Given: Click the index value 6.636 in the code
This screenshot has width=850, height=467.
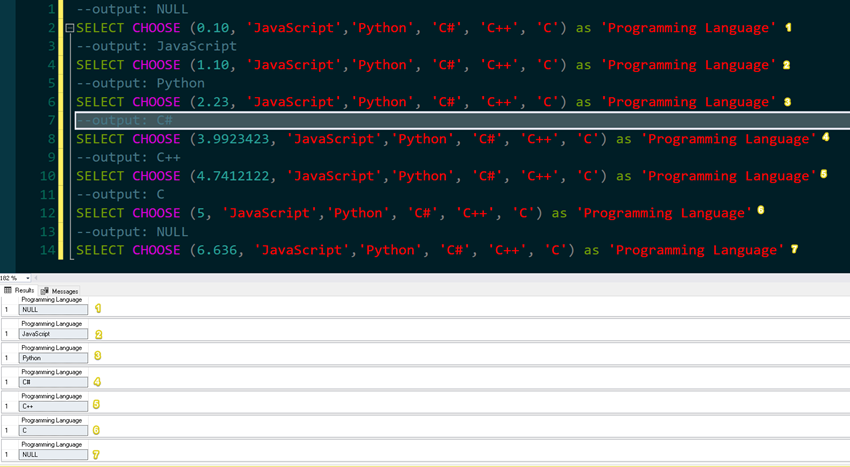Looking at the screenshot, I should click(x=217, y=250).
